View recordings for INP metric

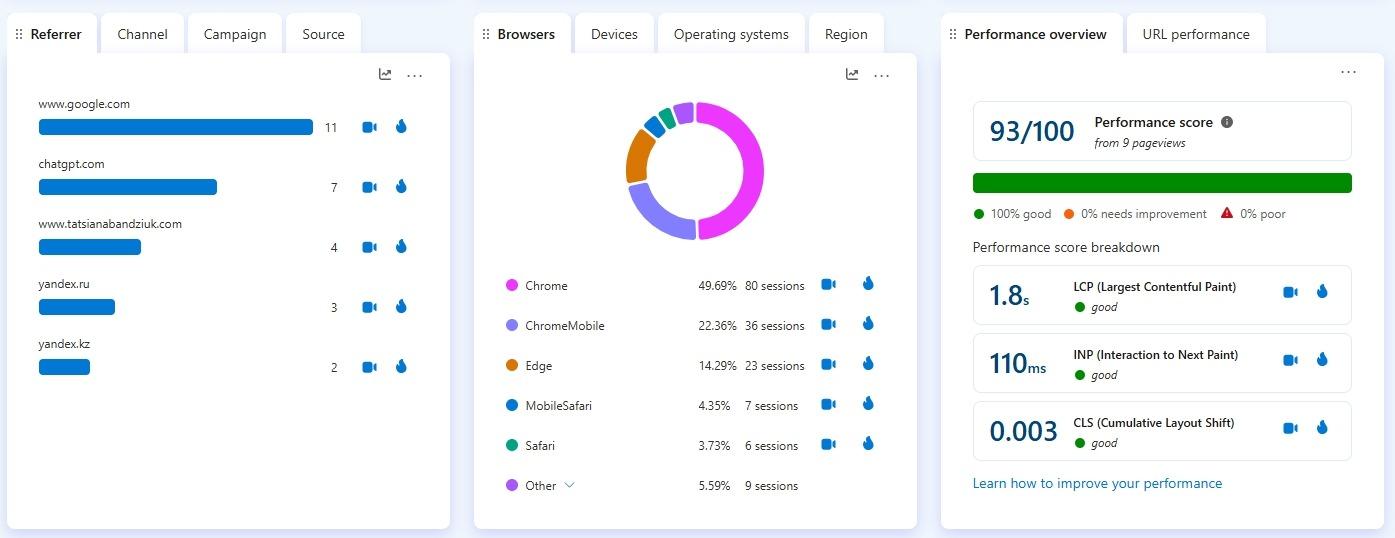click(x=1290, y=360)
